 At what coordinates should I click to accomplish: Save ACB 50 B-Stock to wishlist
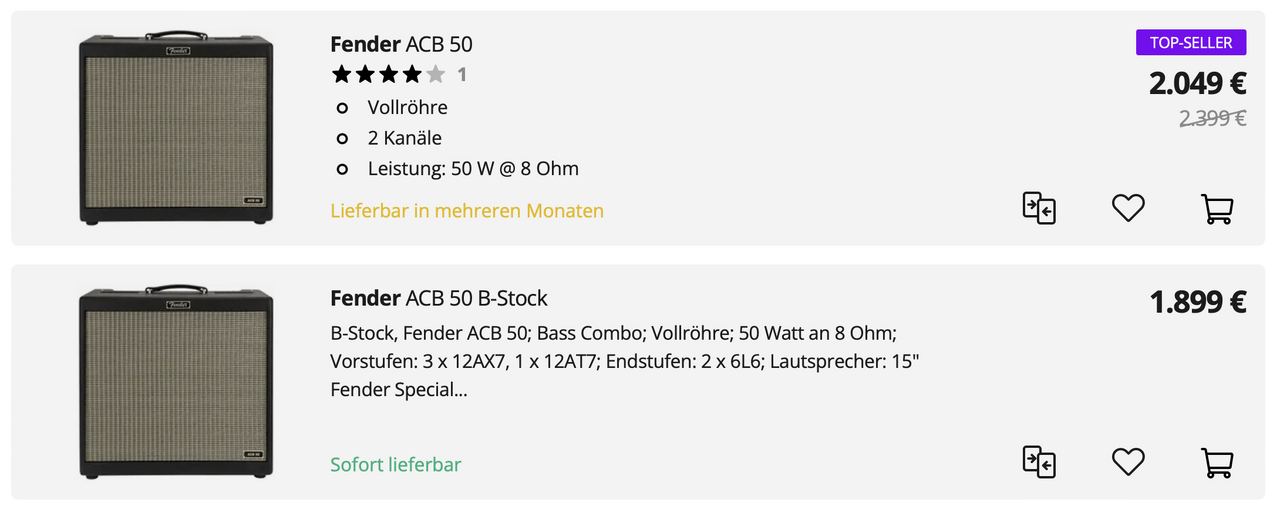[1128, 462]
